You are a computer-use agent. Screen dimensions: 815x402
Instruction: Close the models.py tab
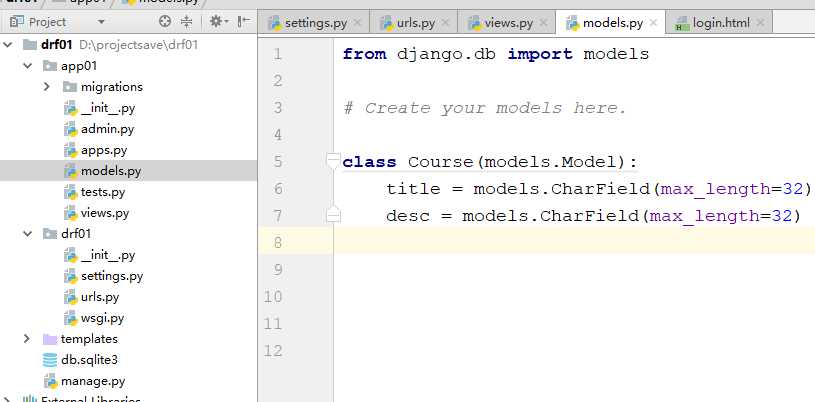(x=653, y=23)
